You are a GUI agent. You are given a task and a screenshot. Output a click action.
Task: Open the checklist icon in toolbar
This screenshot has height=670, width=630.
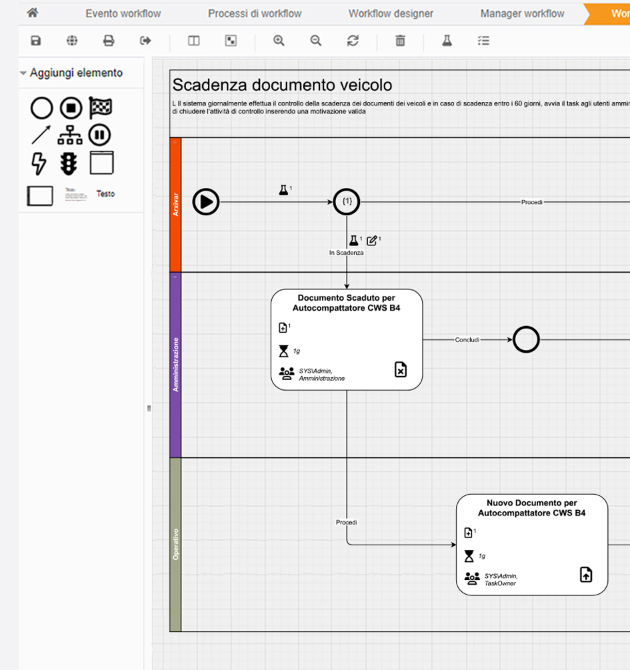tap(483, 41)
